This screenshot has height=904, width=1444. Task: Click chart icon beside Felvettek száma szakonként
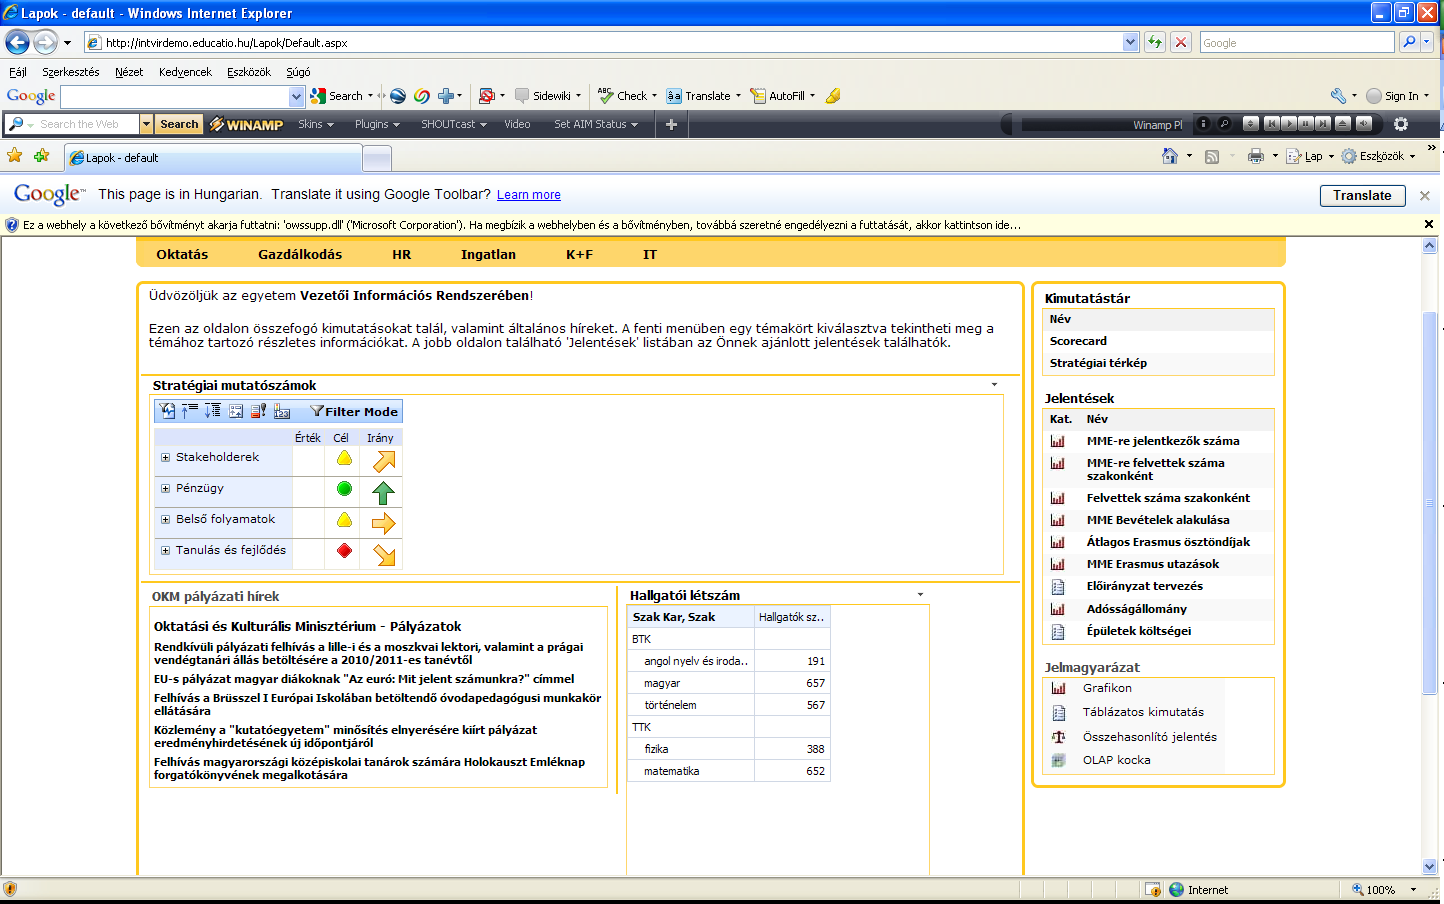click(x=1057, y=498)
